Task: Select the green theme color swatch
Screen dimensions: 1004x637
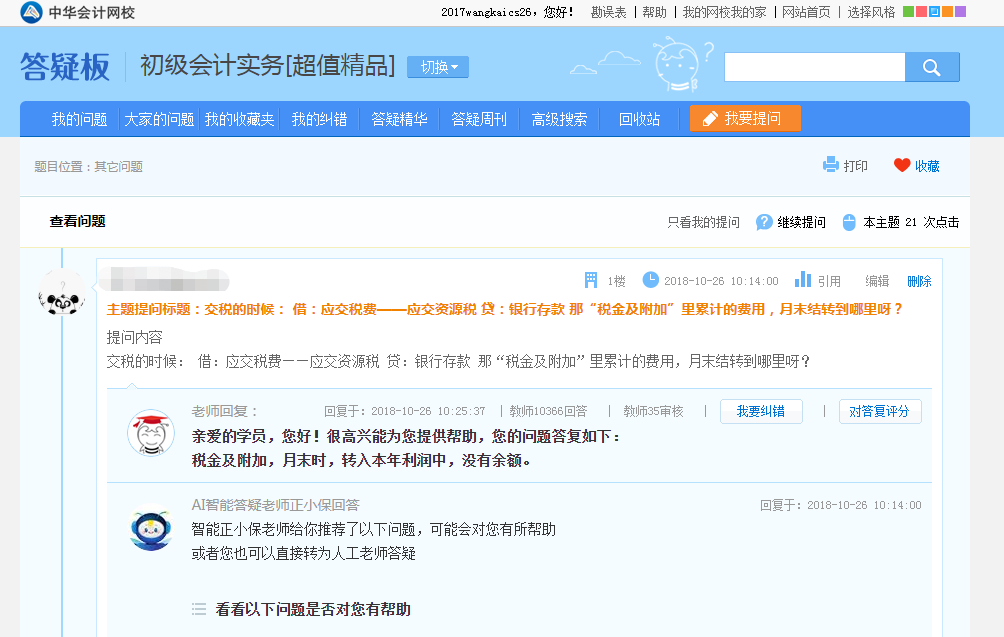Action: tap(908, 12)
